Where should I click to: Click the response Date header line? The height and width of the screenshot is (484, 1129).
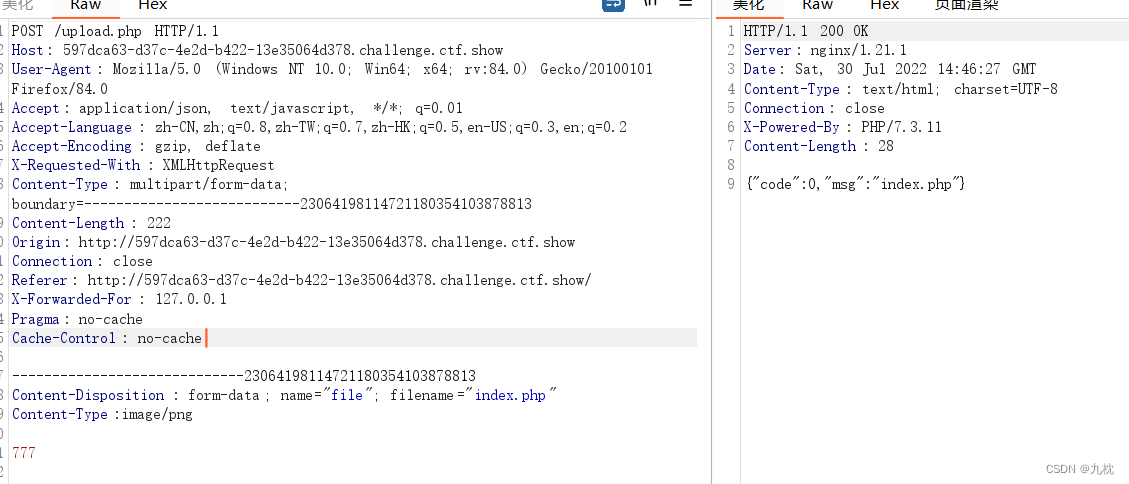pos(889,69)
